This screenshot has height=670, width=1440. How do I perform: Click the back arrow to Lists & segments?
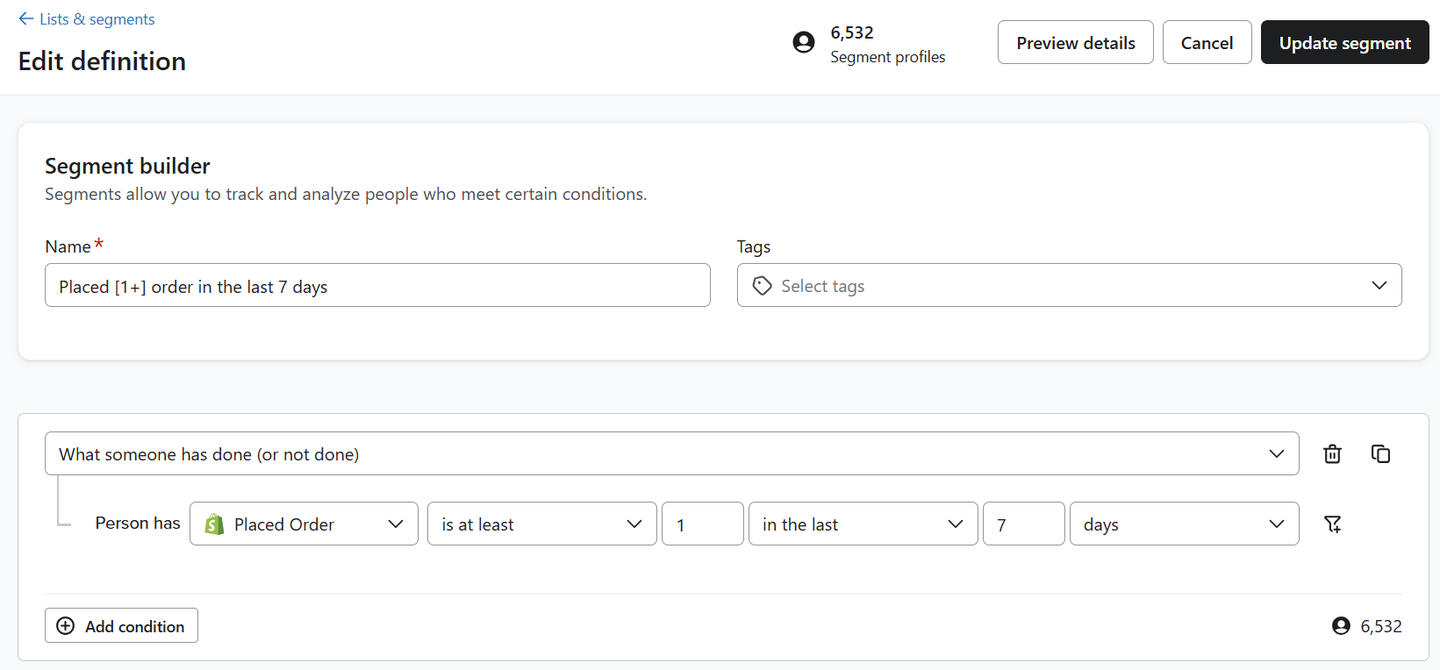[26, 19]
